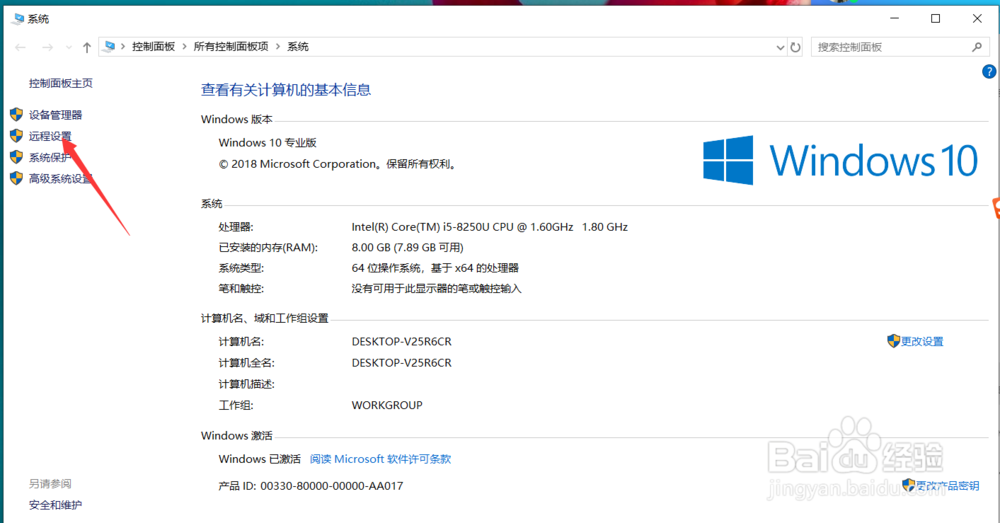1000x523 pixels.
Task: Click shield icon next to 更改产品密钥
Action: point(909,485)
